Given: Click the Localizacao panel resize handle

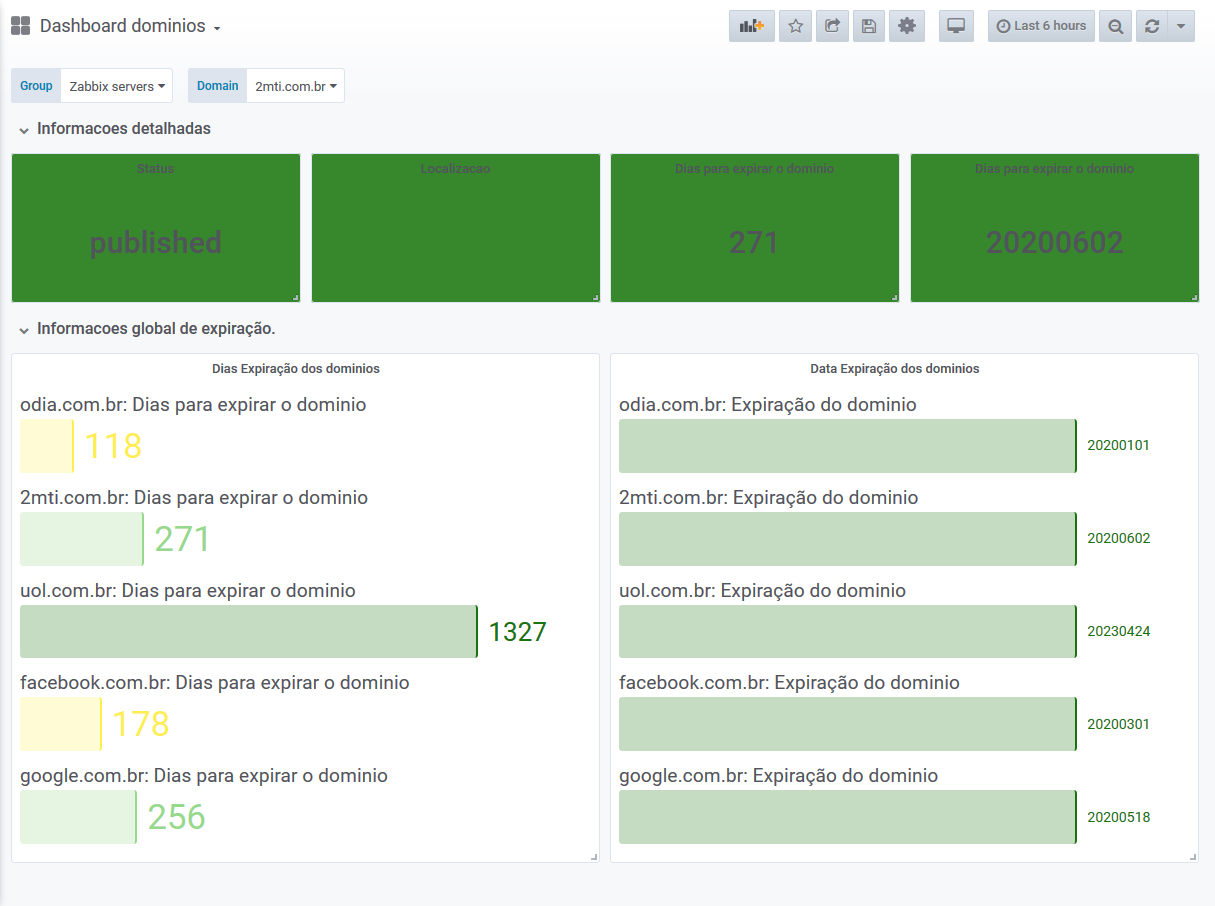Looking at the screenshot, I should [595, 297].
